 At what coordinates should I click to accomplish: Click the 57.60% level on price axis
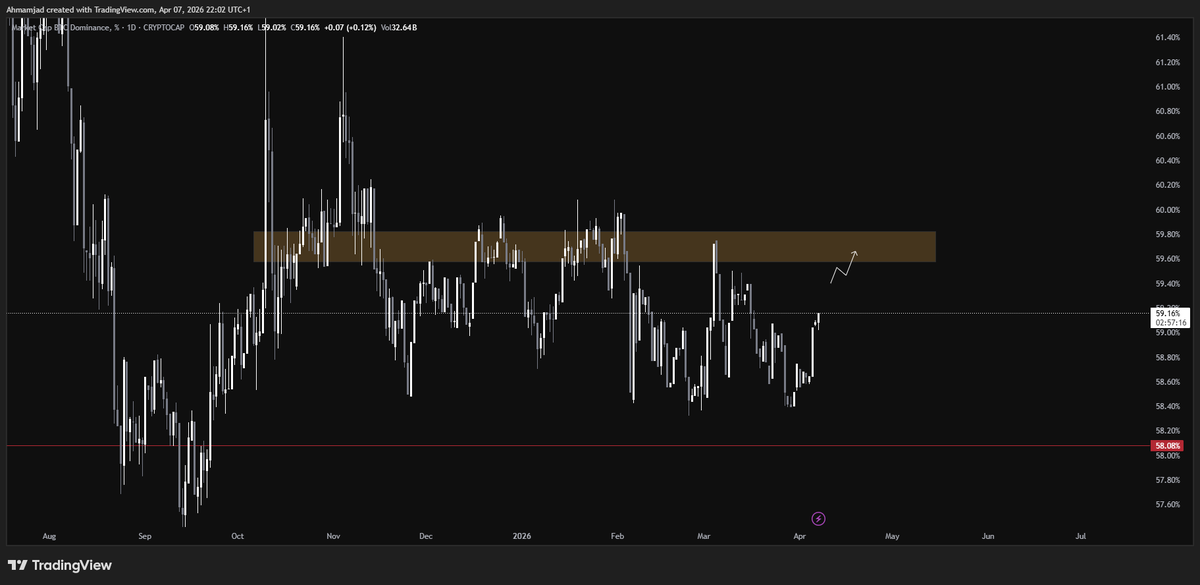1167,504
